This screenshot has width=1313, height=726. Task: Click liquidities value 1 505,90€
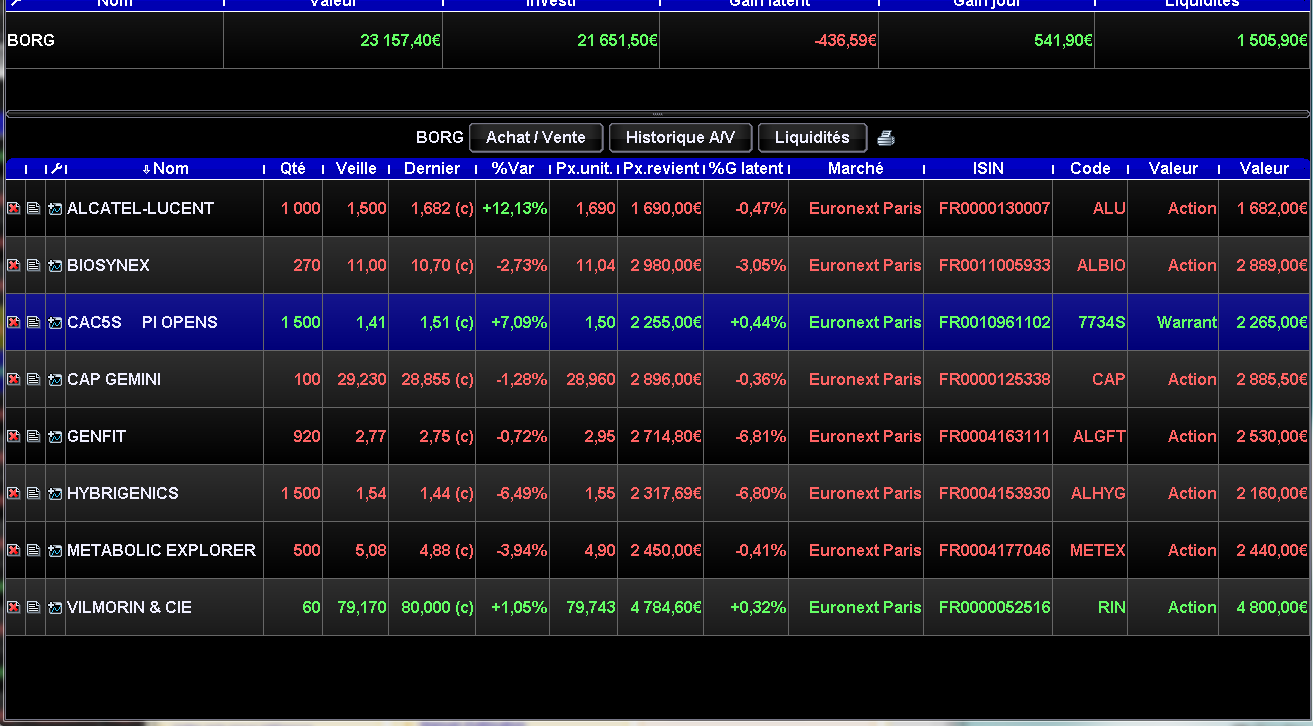(x=1272, y=41)
